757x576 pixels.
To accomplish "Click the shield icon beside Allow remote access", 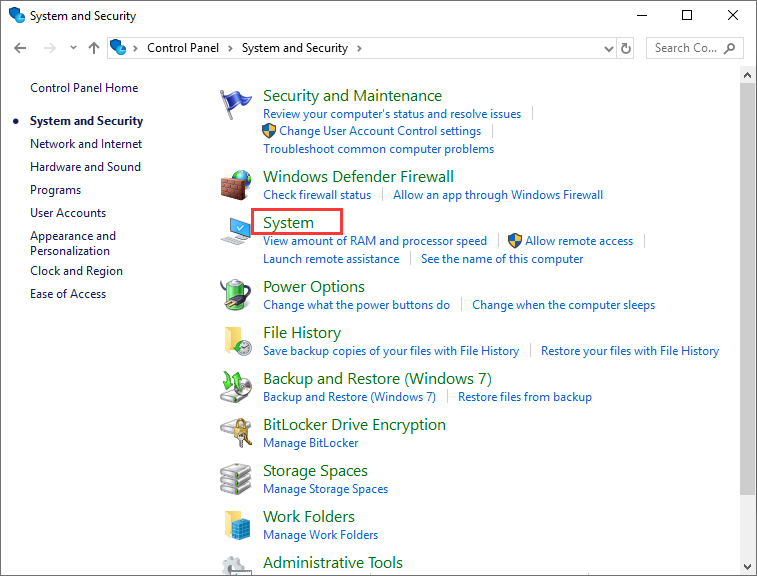I will [515, 240].
